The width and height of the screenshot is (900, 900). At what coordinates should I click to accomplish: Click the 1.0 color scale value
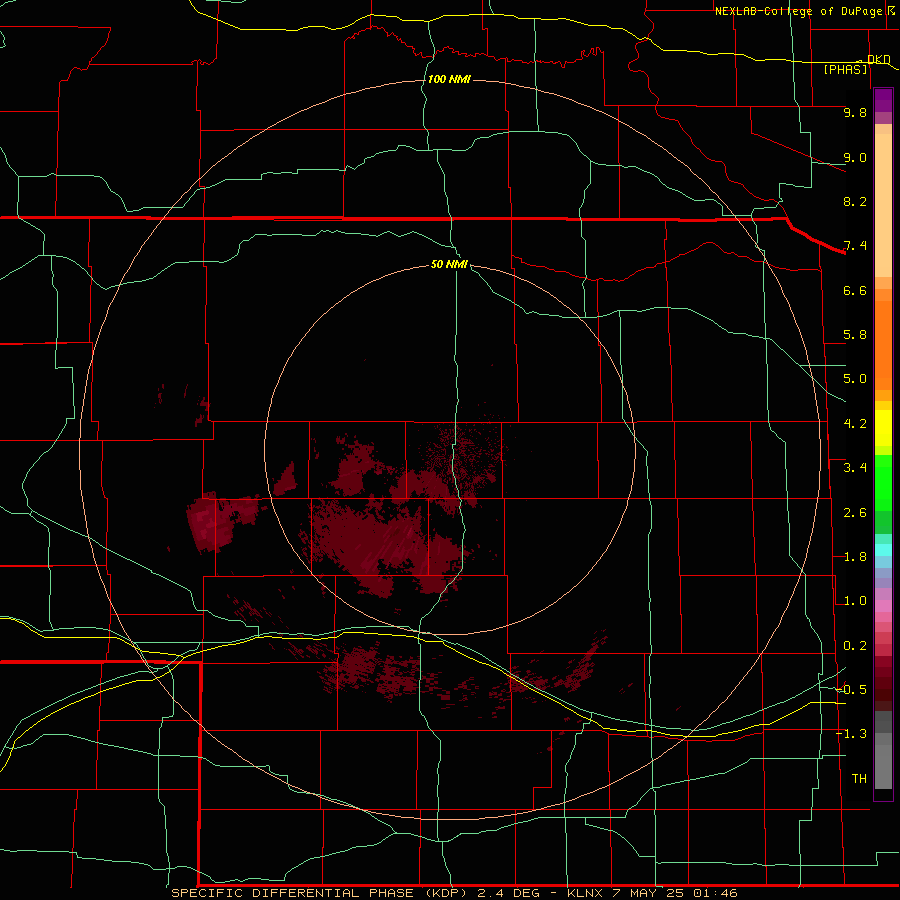click(855, 601)
